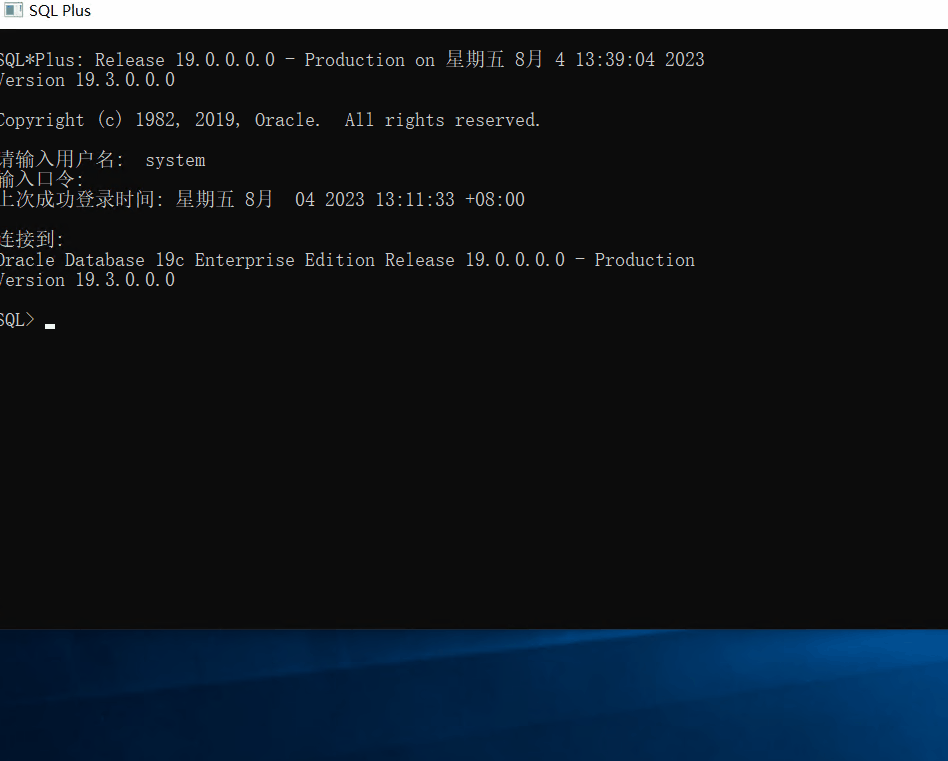The width and height of the screenshot is (948, 761).
Task: Click the SQL Plus title text
Action: point(60,11)
